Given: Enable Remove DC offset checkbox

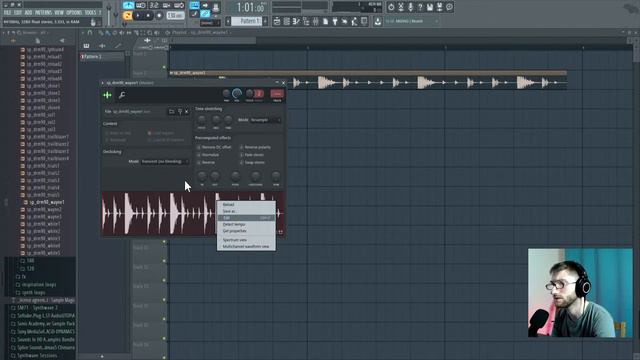Looking at the screenshot, I should coord(199,147).
